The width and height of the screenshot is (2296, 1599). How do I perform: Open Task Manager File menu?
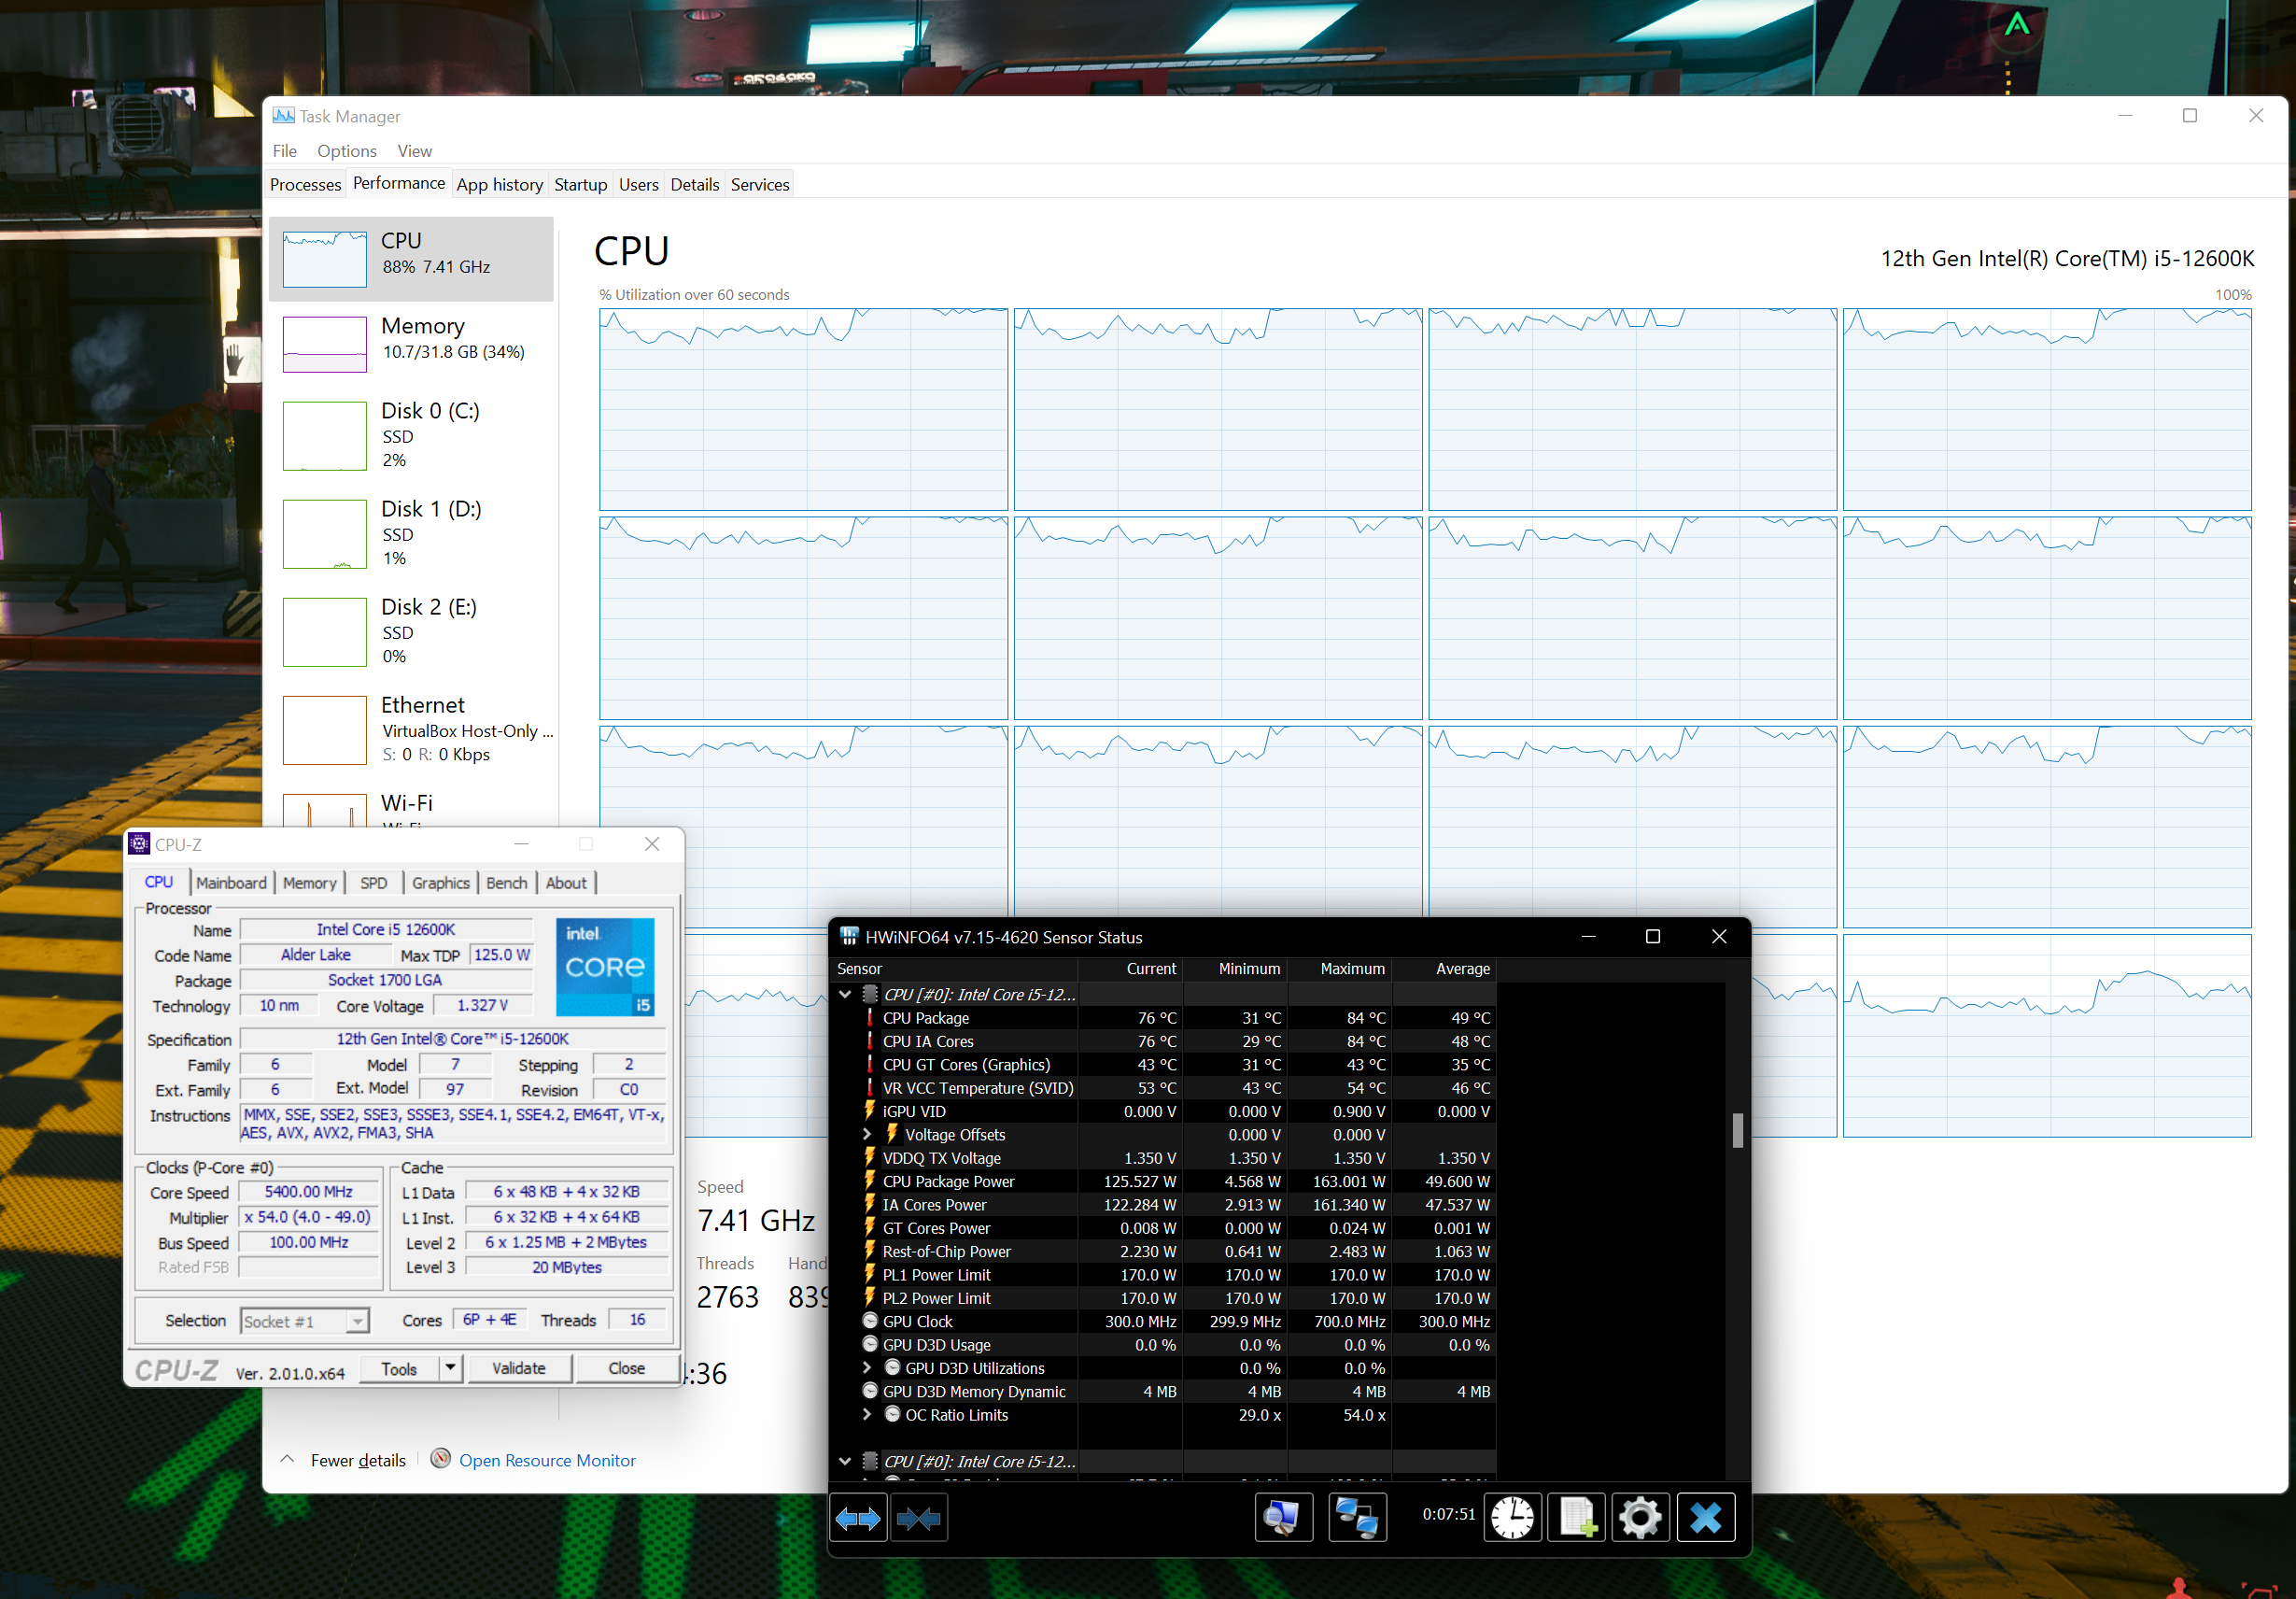[285, 151]
